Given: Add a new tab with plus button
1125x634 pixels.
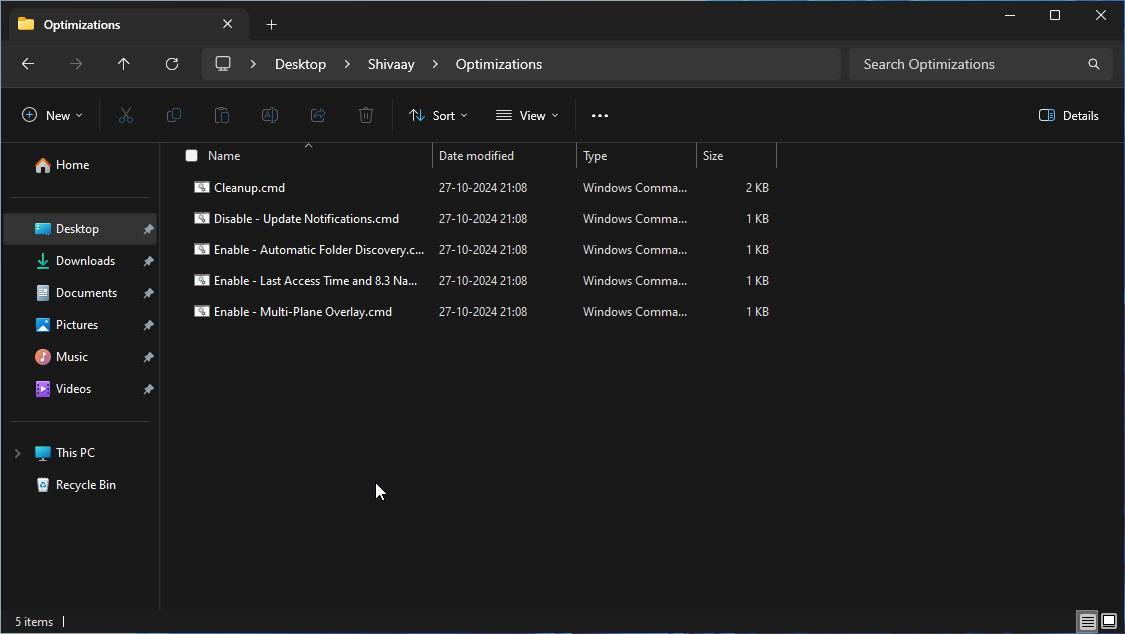Looking at the screenshot, I should tap(271, 24).
